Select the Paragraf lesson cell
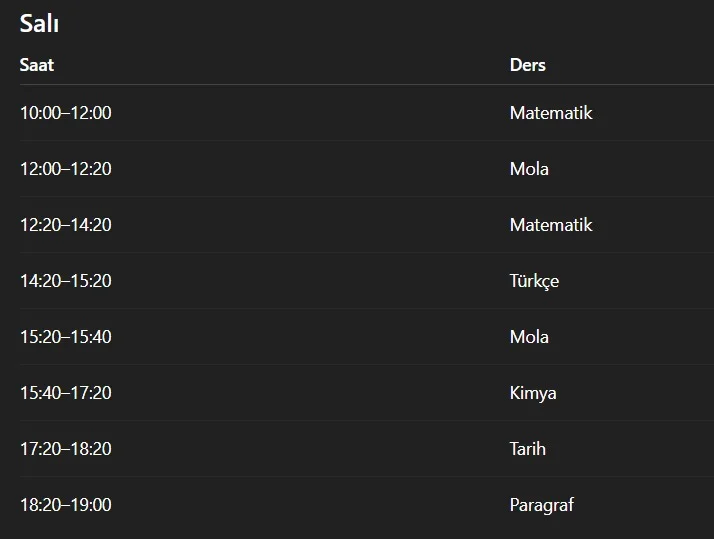Image resolution: width=714 pixels, height=539 pixels. coord(542,505)
